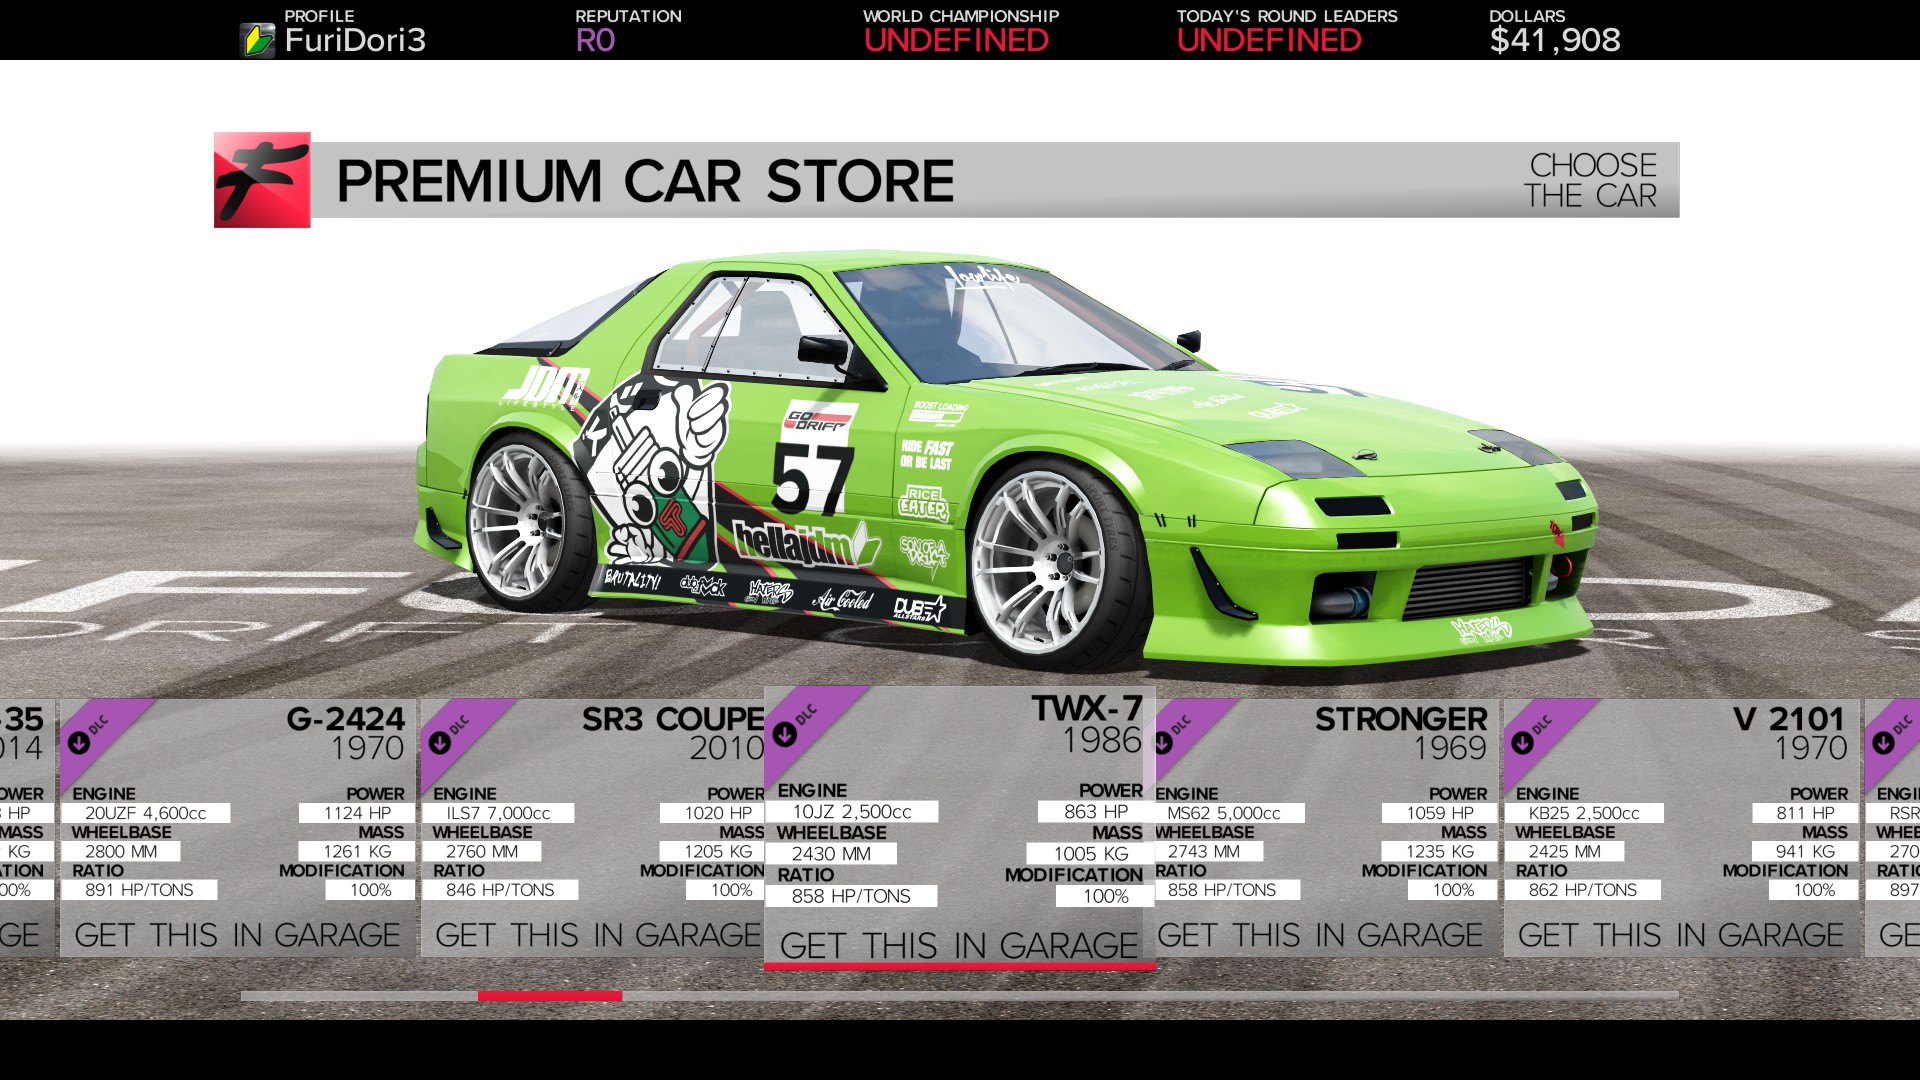Click the DOLLARS $41,908 balance display
The width and height of the screenshot is (1920, 1080).
pos(1555,30)
